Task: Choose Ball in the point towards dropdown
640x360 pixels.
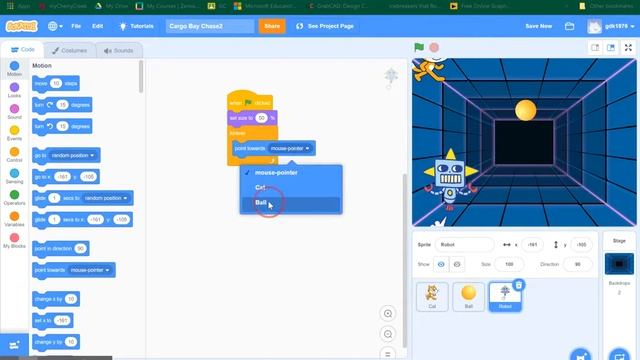Action: (x=291, y=203)
